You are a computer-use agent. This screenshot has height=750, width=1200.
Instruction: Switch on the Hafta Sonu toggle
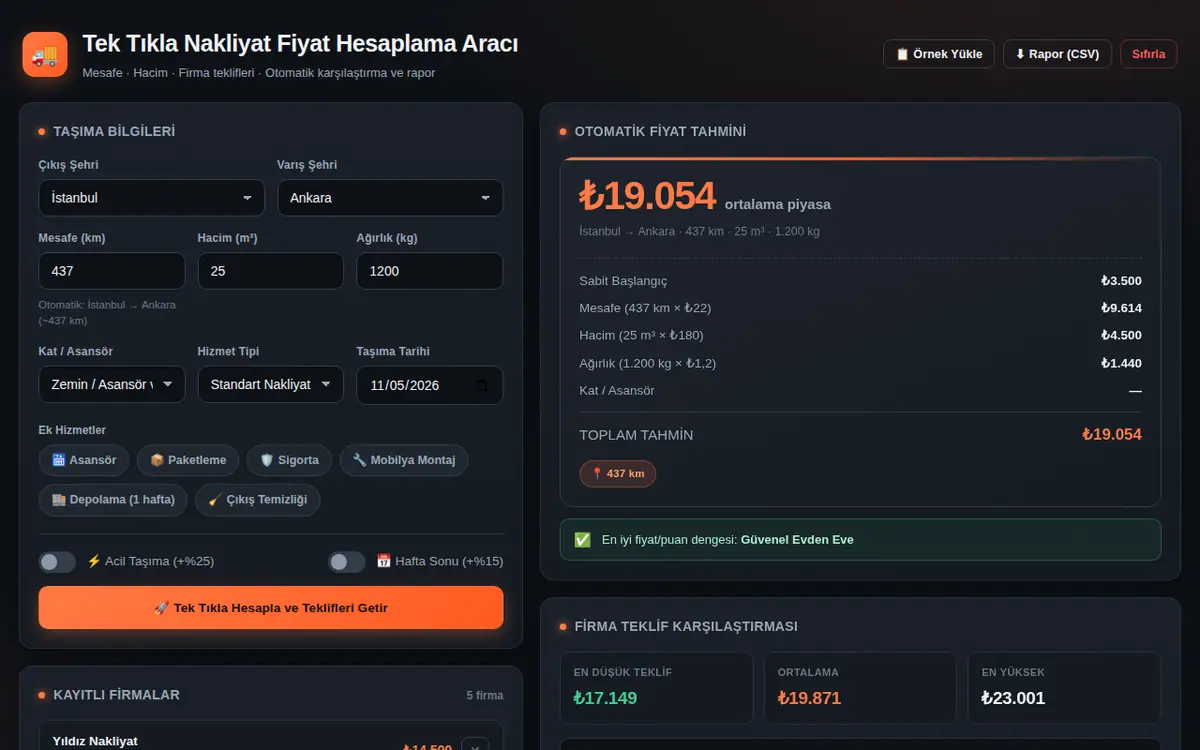coord(347,562)
